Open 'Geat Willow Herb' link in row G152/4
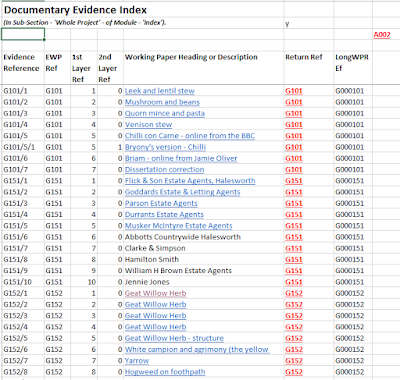 (155, 327)
